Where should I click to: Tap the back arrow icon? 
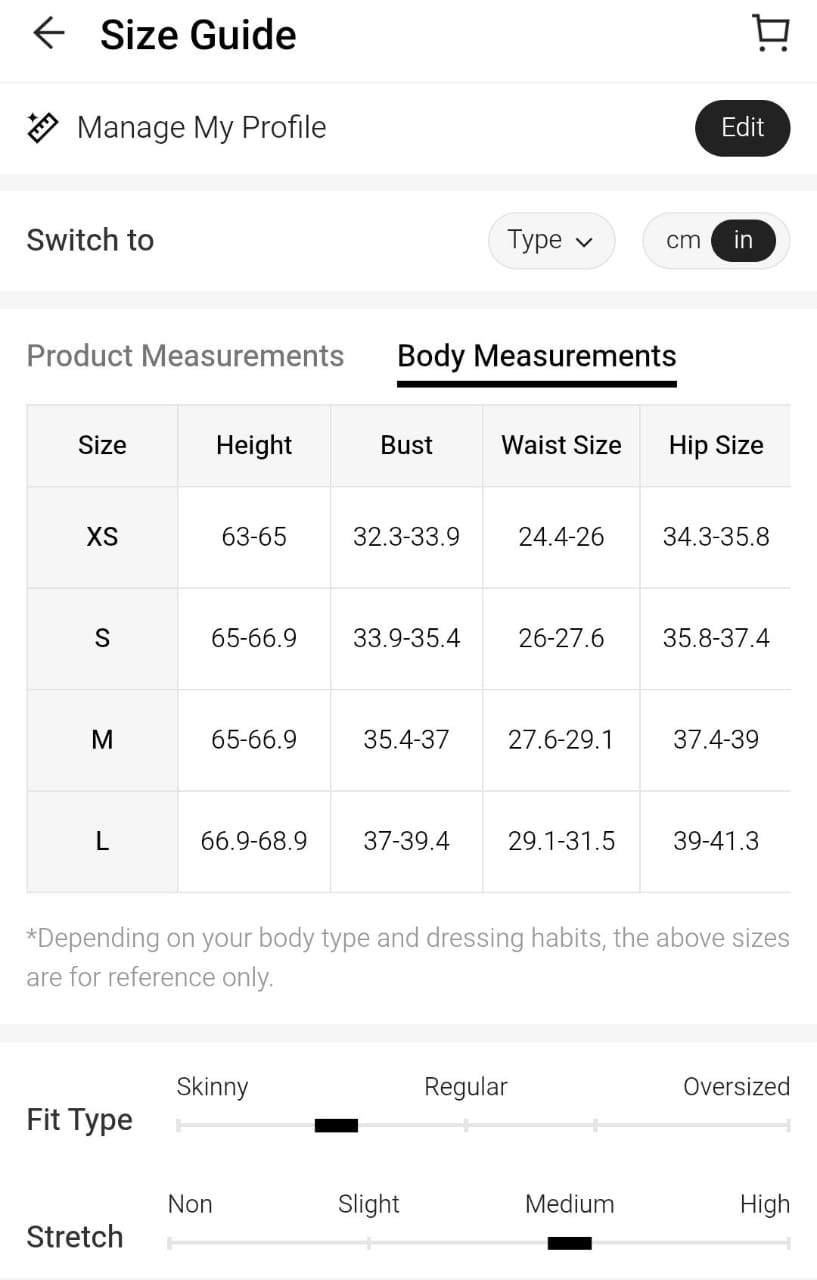[48, 34]
